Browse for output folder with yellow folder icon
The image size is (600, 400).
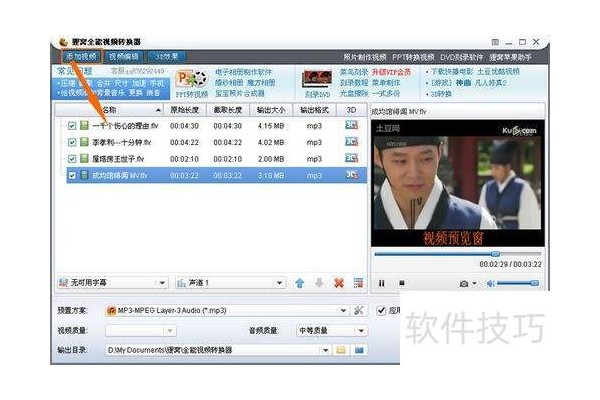coord(341,350)
